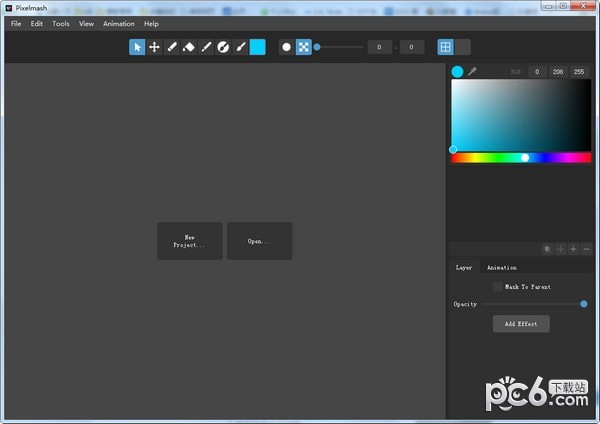This screenshot has height=424, width=600.
Task: Select the Pencil tool
Action: coord(171,47)
